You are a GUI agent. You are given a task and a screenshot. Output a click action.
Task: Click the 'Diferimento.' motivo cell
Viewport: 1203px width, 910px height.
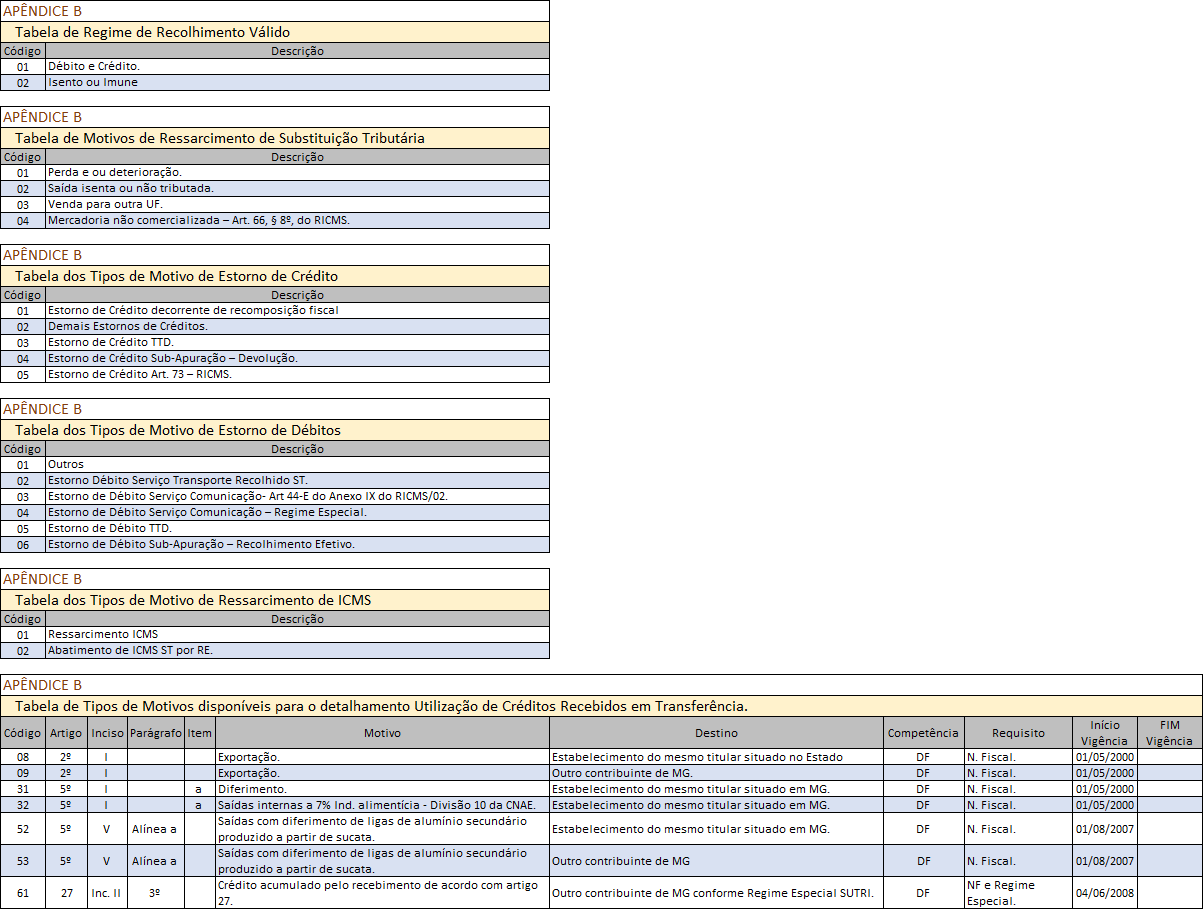click(x=383, y=789)
